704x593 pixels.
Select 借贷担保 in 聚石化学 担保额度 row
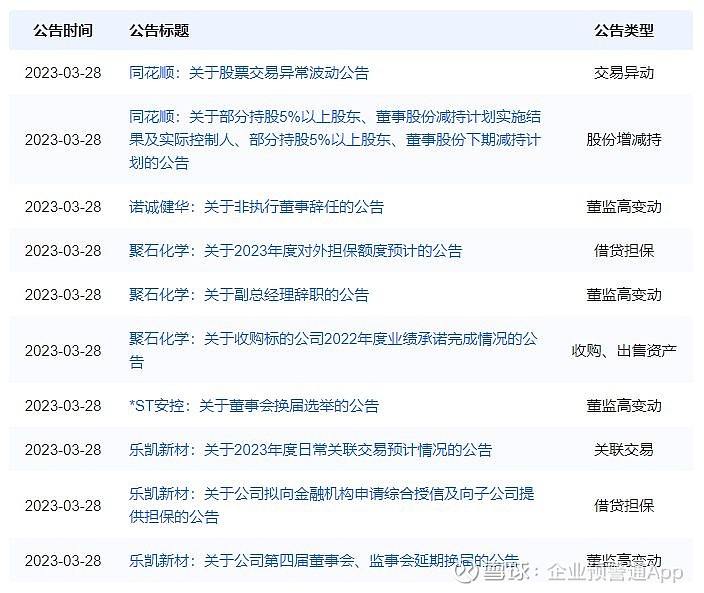click(x=624, y=250)
